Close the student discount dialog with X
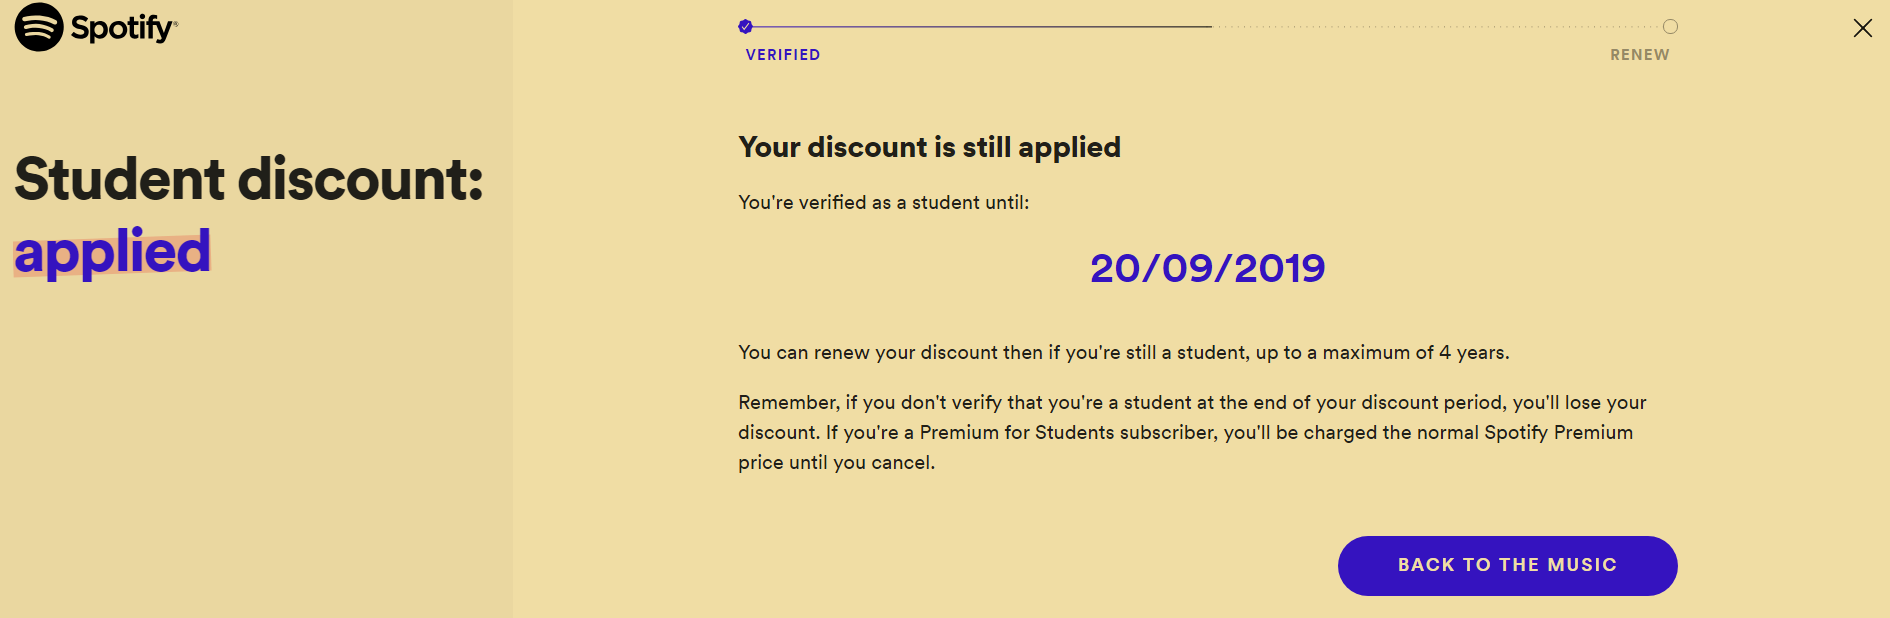This screenshot has width=1890, height=618. click(1862, 28)
